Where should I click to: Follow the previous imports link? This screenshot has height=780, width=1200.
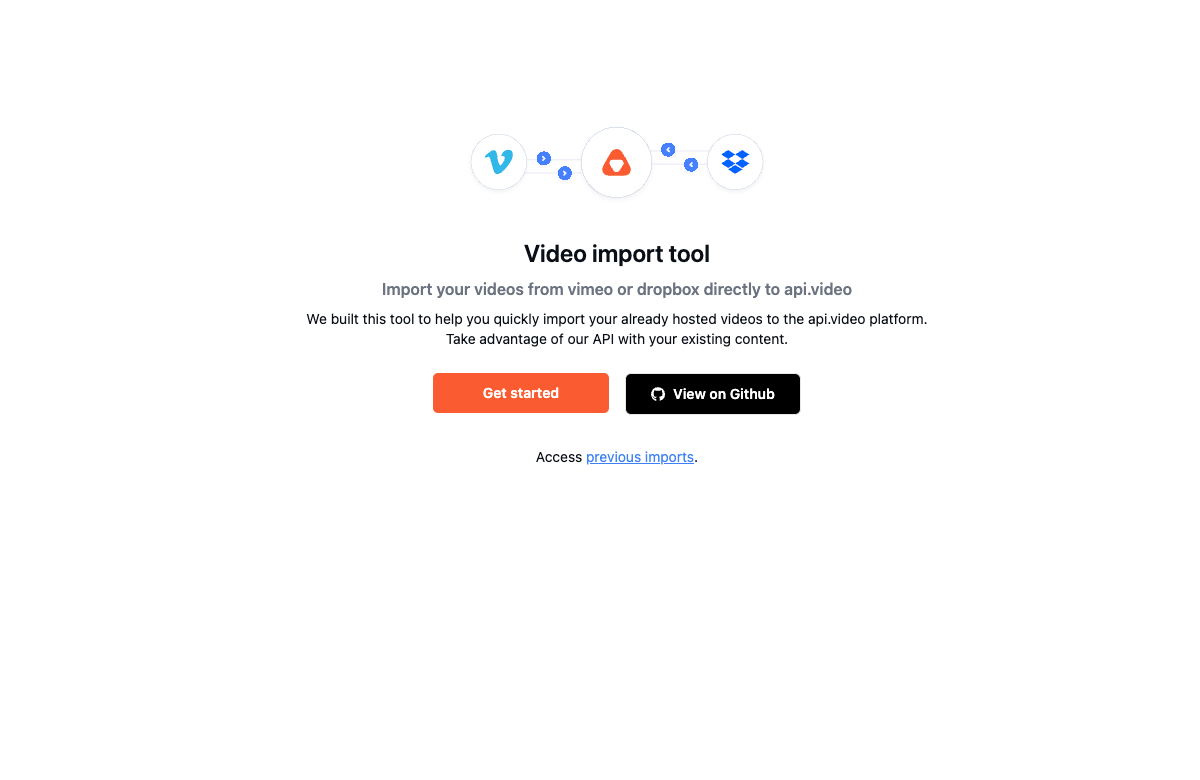pyautogui.click(x=640, y=457)
